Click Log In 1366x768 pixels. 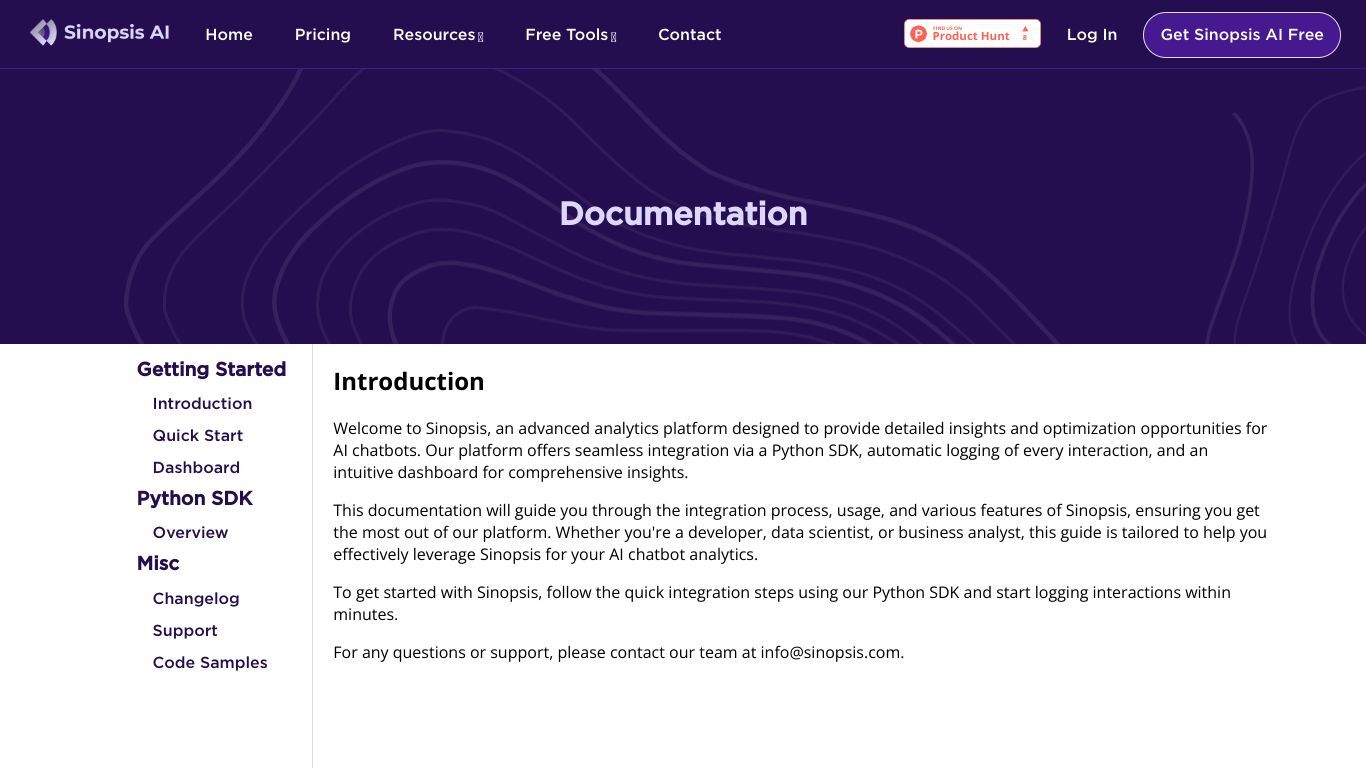tap(1092, 34)
